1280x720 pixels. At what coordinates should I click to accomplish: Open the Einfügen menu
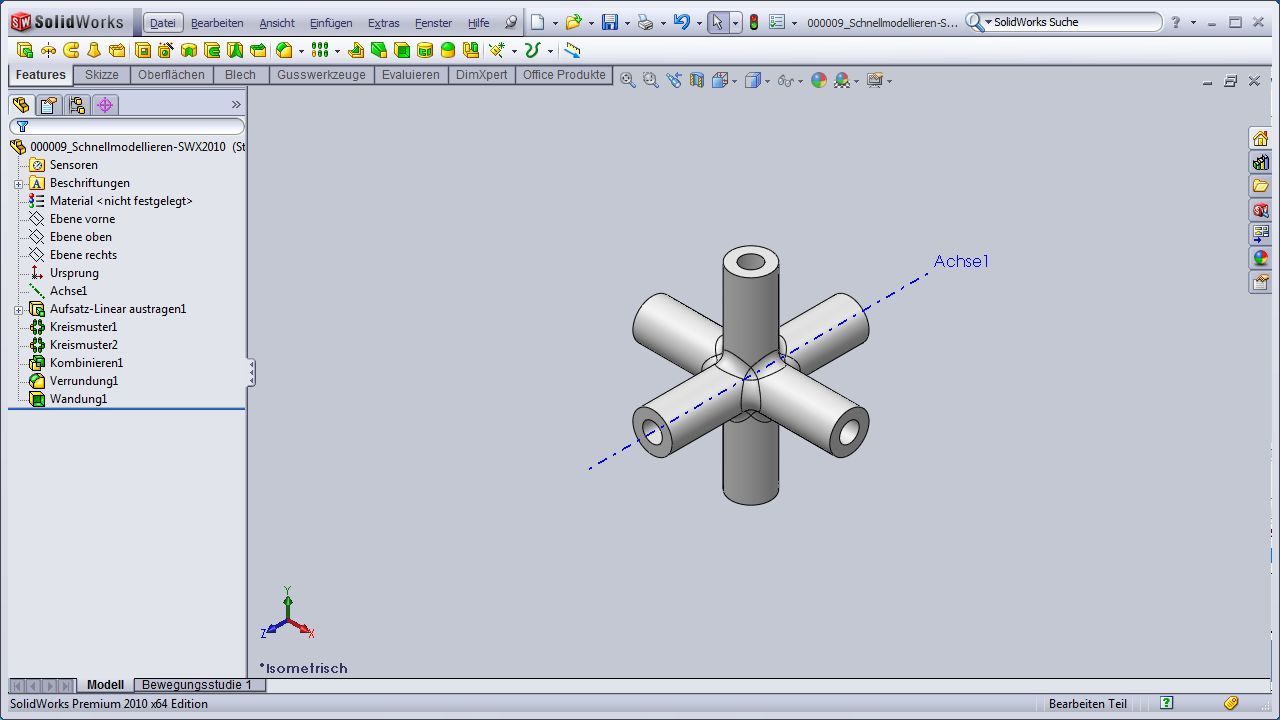click(x=331, y=23)
